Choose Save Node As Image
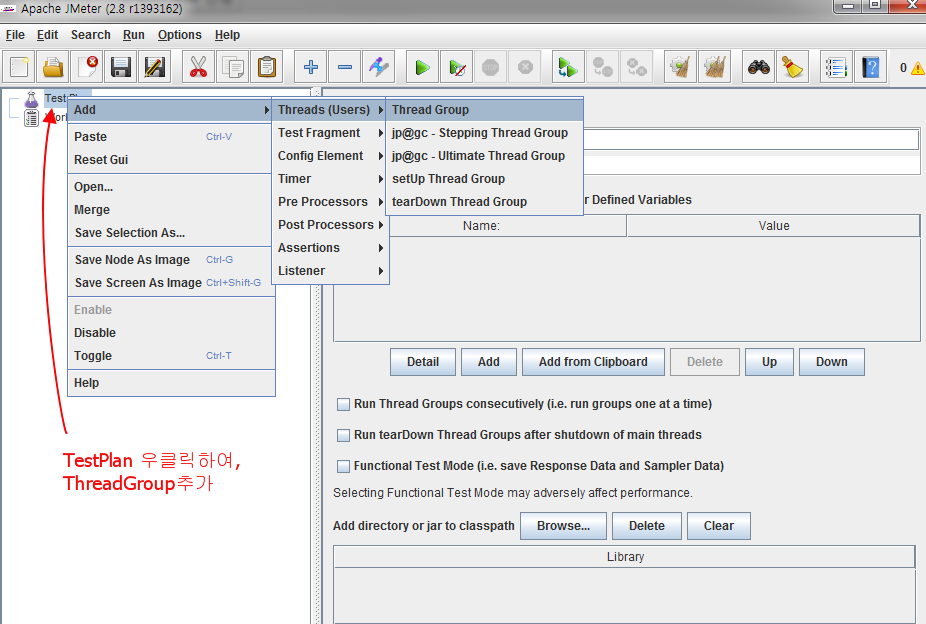 pyautogui.click(x=171, y=260)
